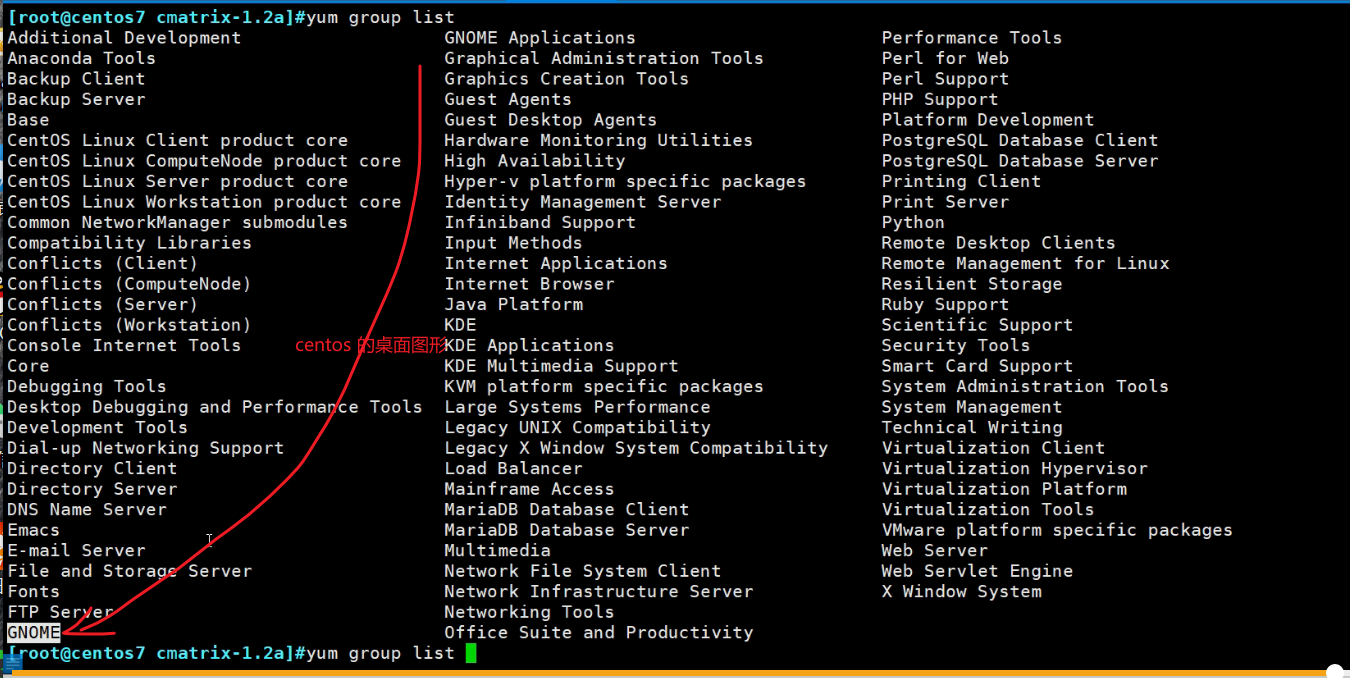Click 'X Window System' in the list
The image size is (1350, 678).
click(x=961, y=591)
